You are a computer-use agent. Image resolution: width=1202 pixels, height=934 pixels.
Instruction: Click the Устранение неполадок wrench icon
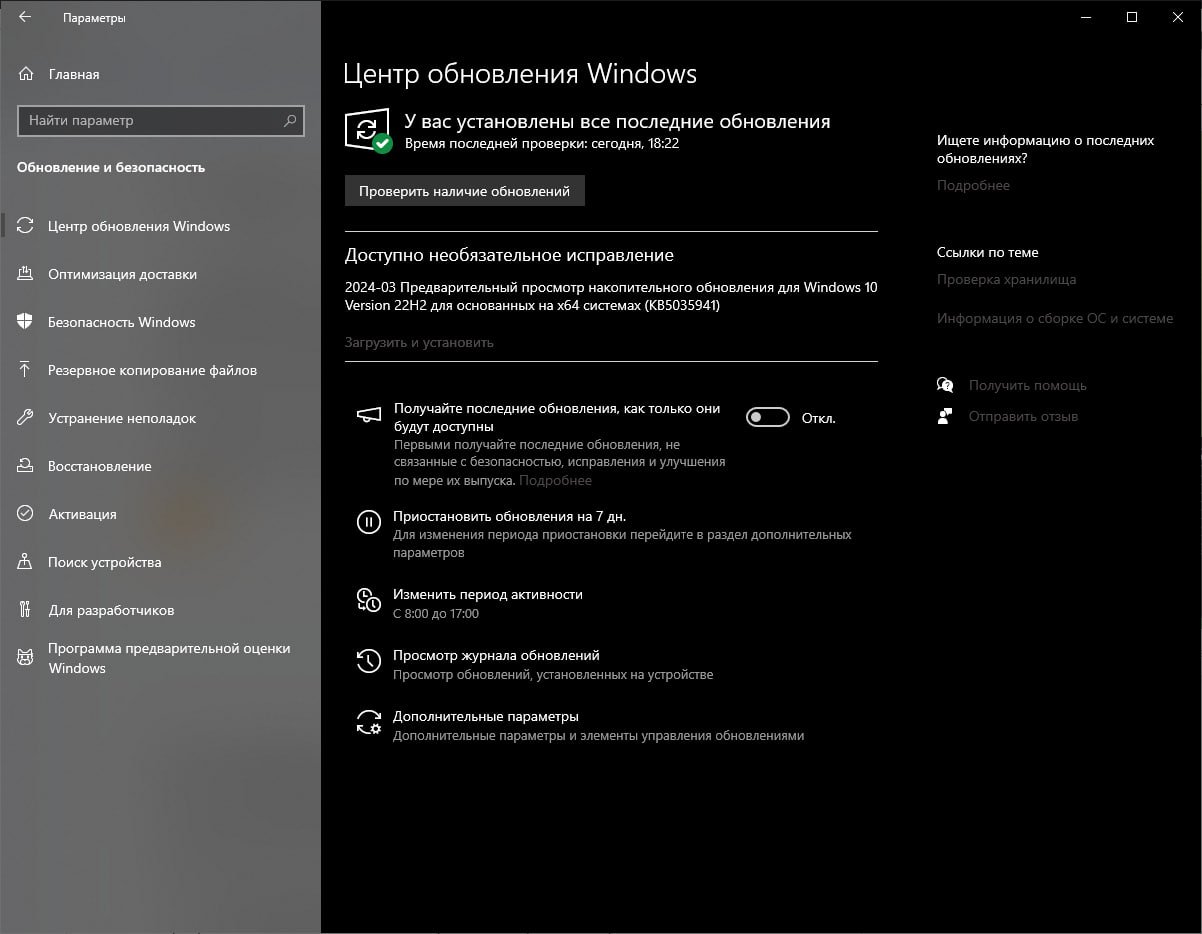(x=26, y=418)
